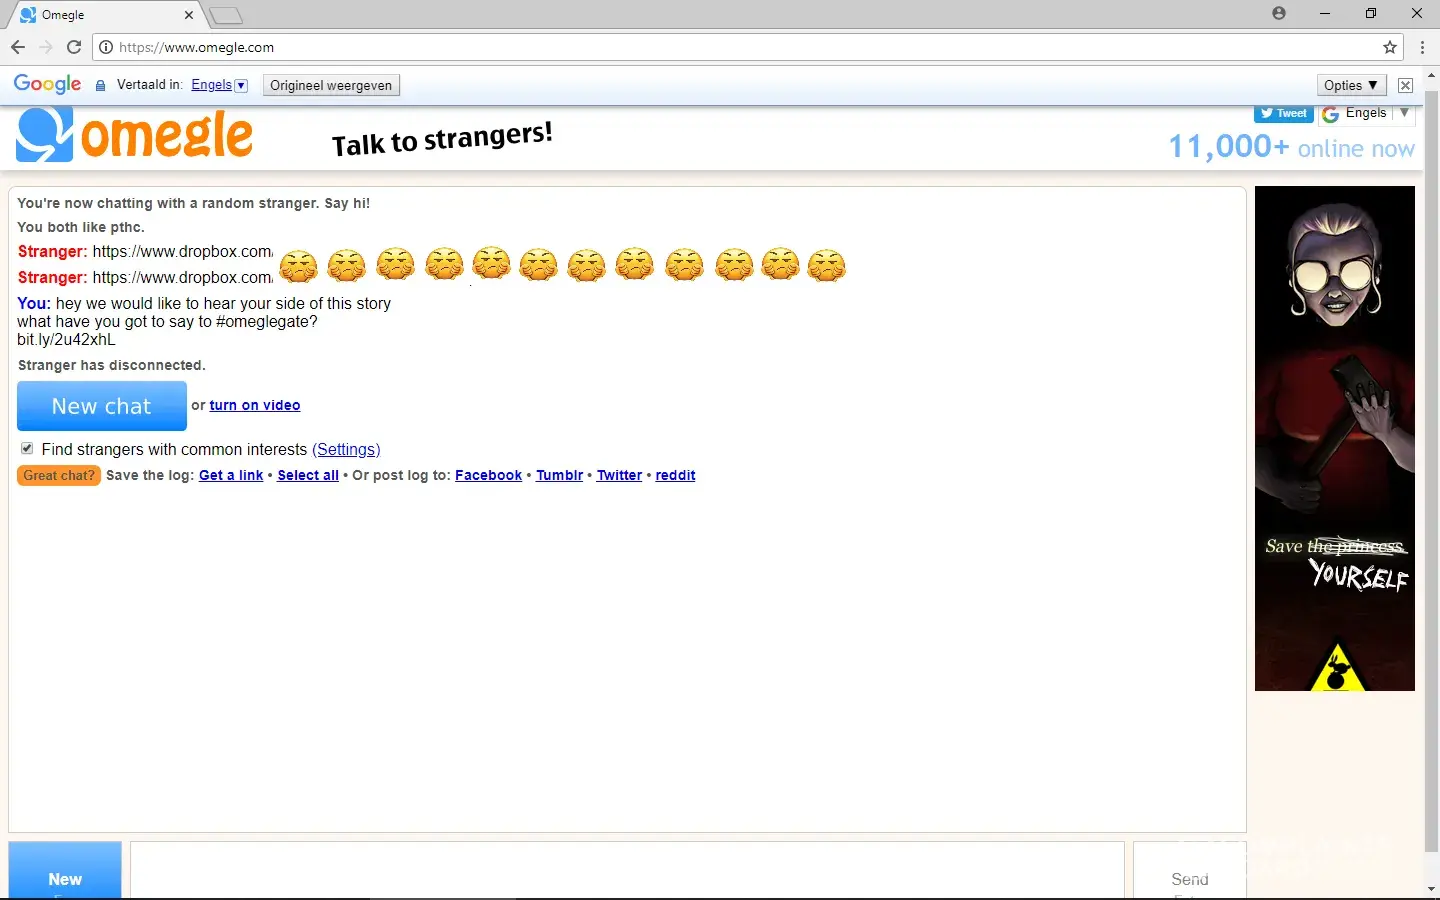Post log to reddit

coord(675,476)
